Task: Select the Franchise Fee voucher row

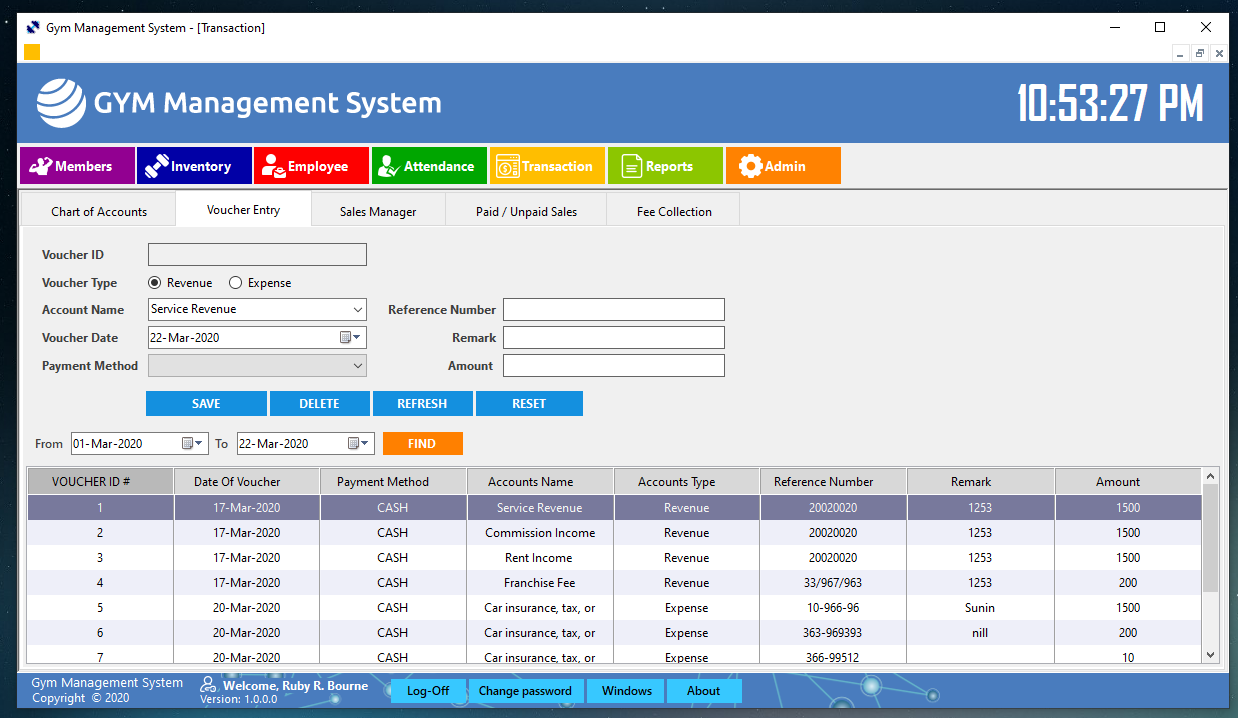Action: pyautogui.click(x=540, y=582)
